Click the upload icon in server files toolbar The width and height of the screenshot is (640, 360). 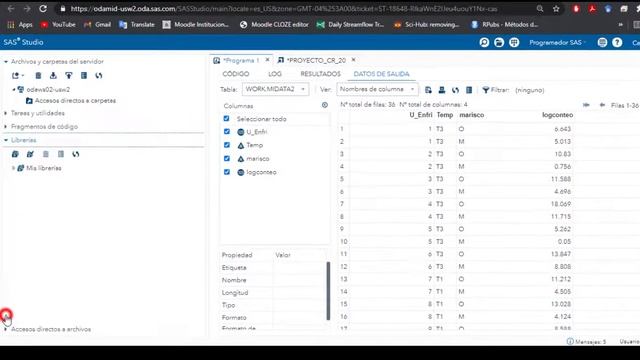69,76
